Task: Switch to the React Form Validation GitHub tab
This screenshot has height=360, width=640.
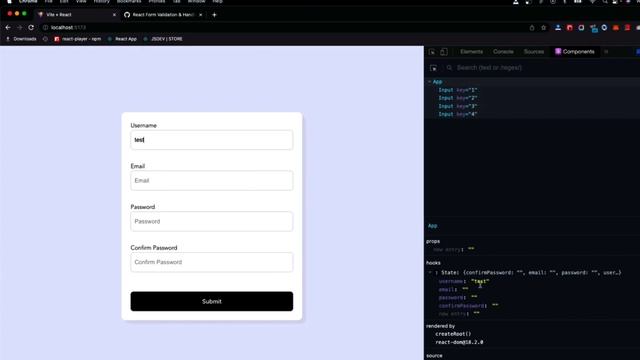Action: (162, 15)
